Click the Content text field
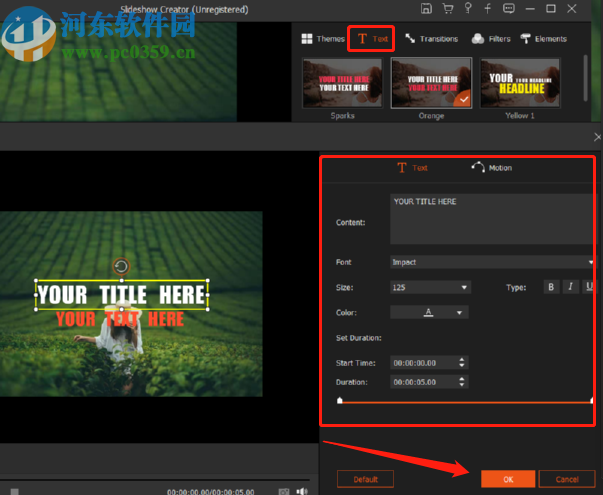Screen dimensions: 603x495 point(491,219)
